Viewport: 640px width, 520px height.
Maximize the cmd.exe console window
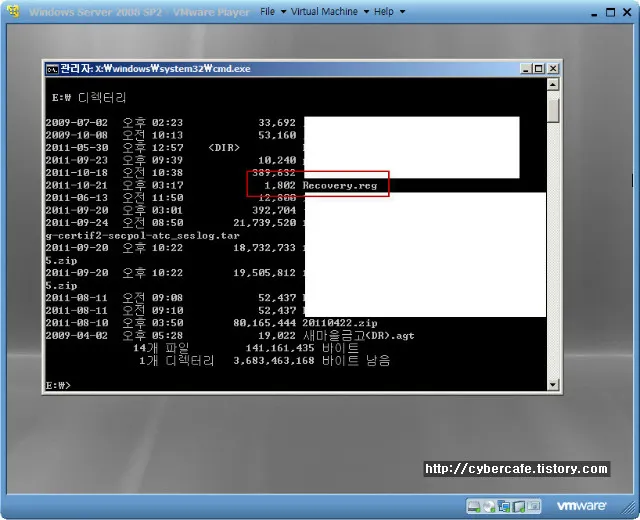pos(539,69)
